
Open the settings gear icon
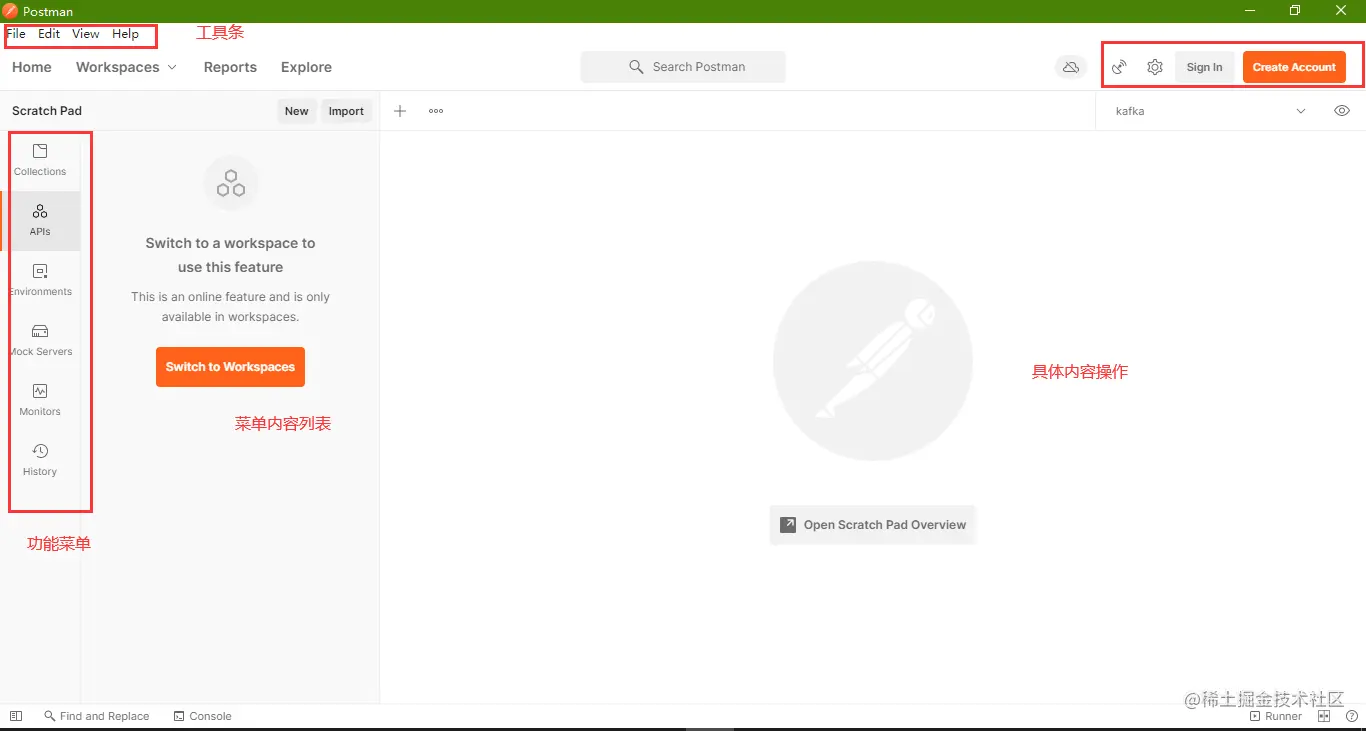[x=1155, y=67]
